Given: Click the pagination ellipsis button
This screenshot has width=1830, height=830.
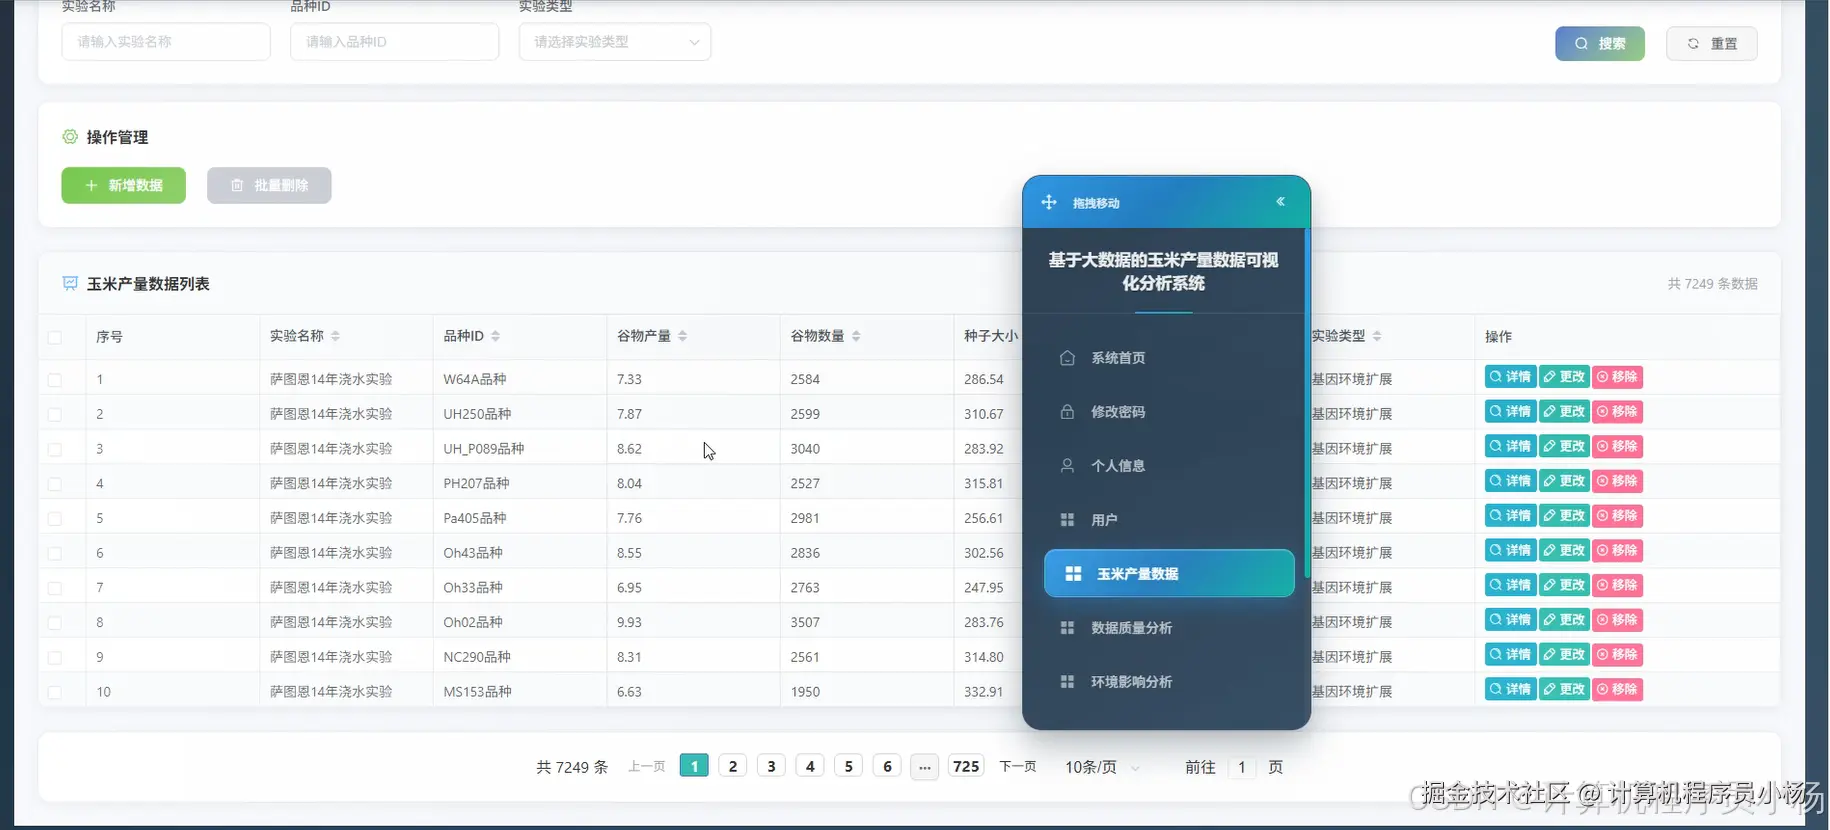Looking at the screenshot, I should (925, 767).
